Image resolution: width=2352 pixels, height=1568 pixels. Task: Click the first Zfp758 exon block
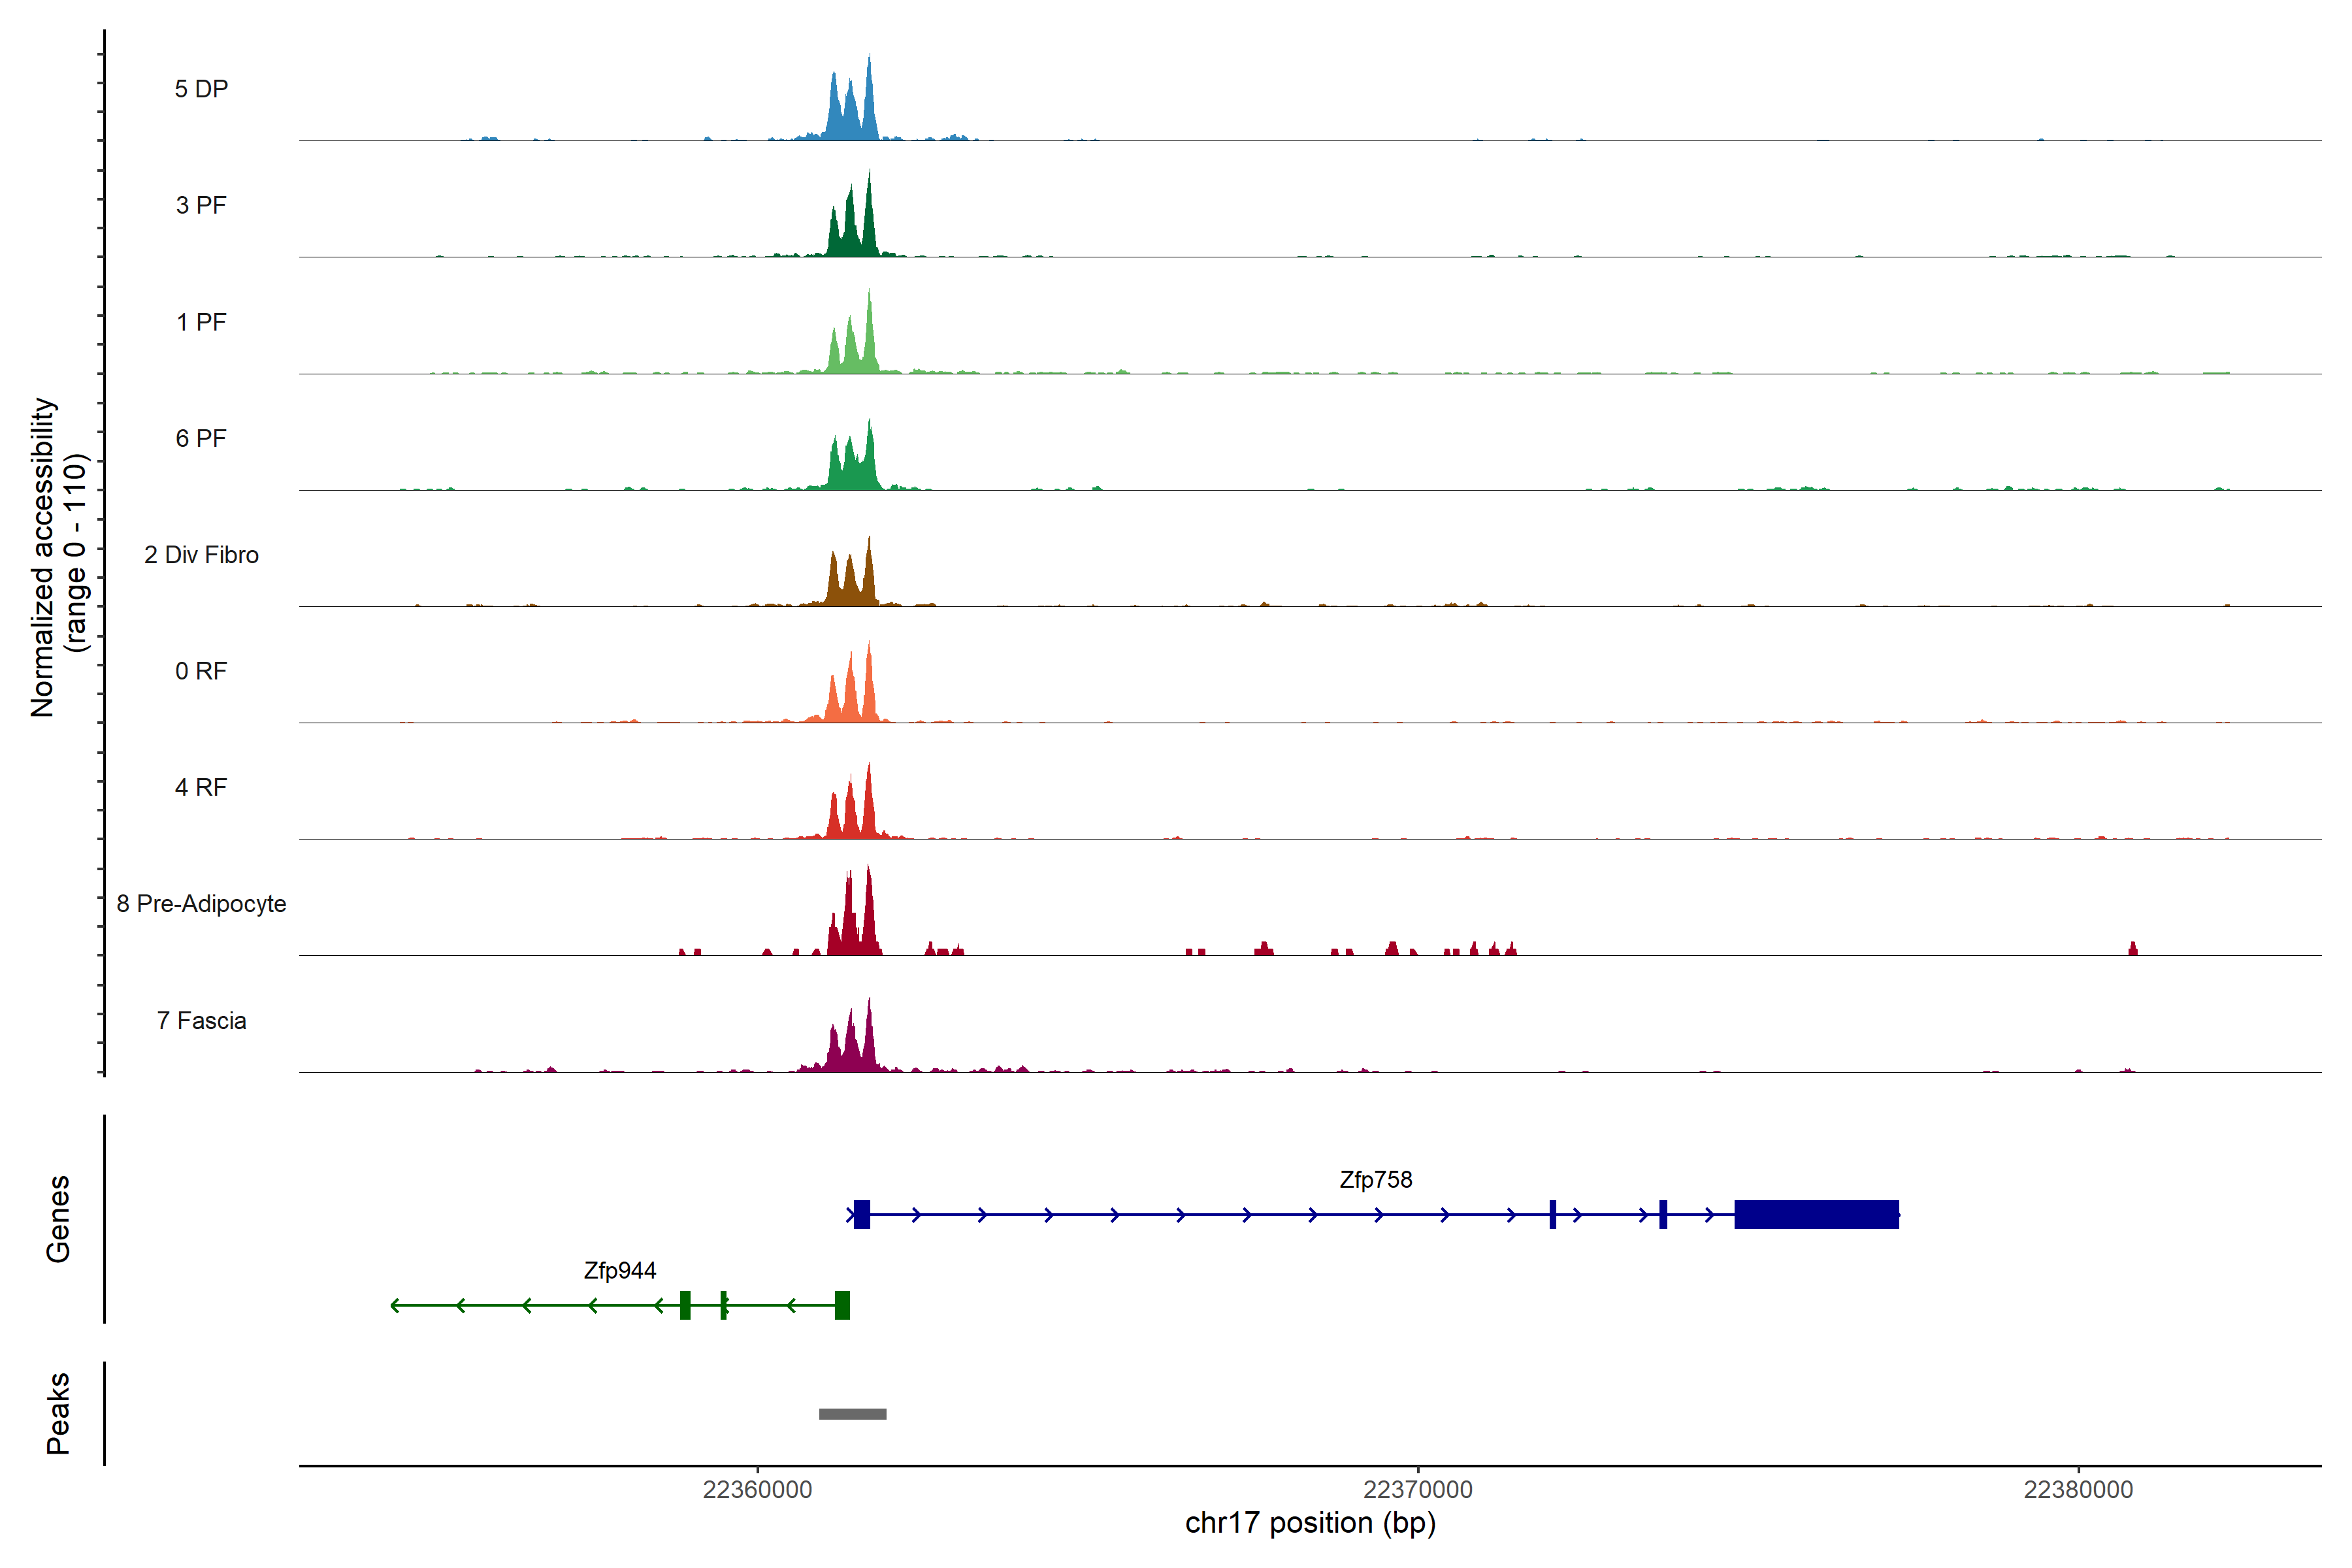tap(862, 1214)
